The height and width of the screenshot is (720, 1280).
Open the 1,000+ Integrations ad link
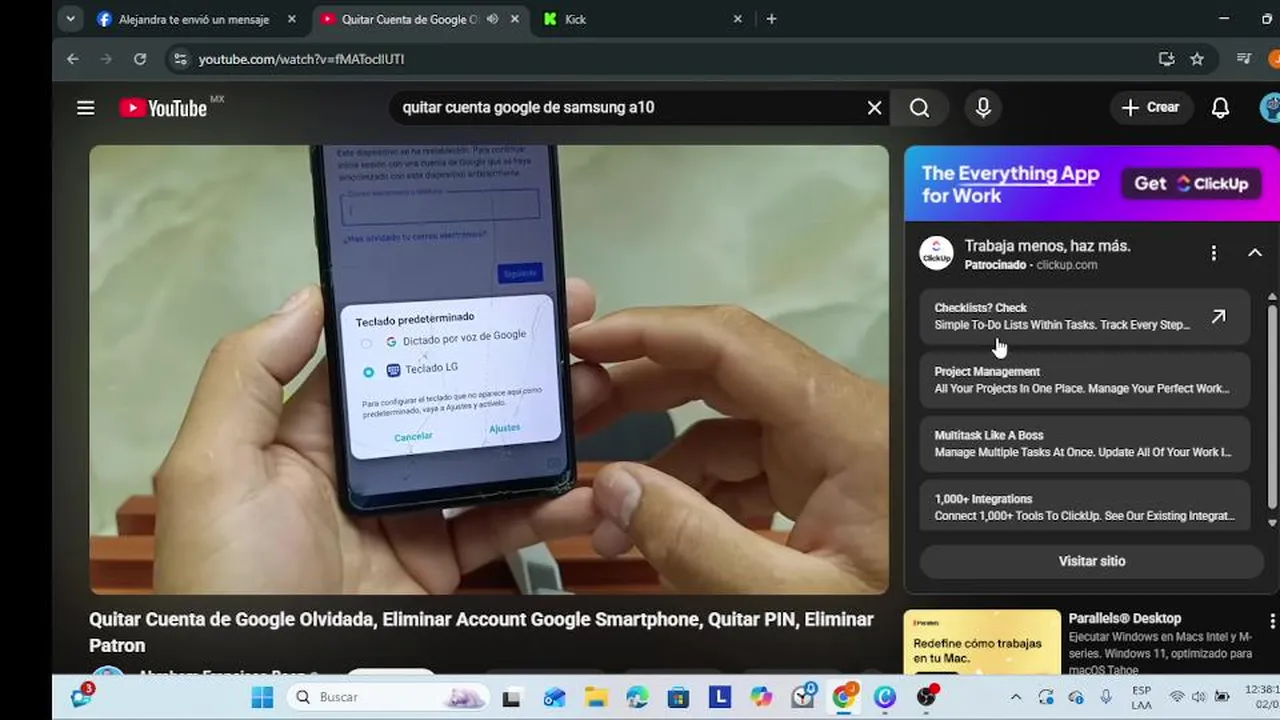[x=1085, y=507]
